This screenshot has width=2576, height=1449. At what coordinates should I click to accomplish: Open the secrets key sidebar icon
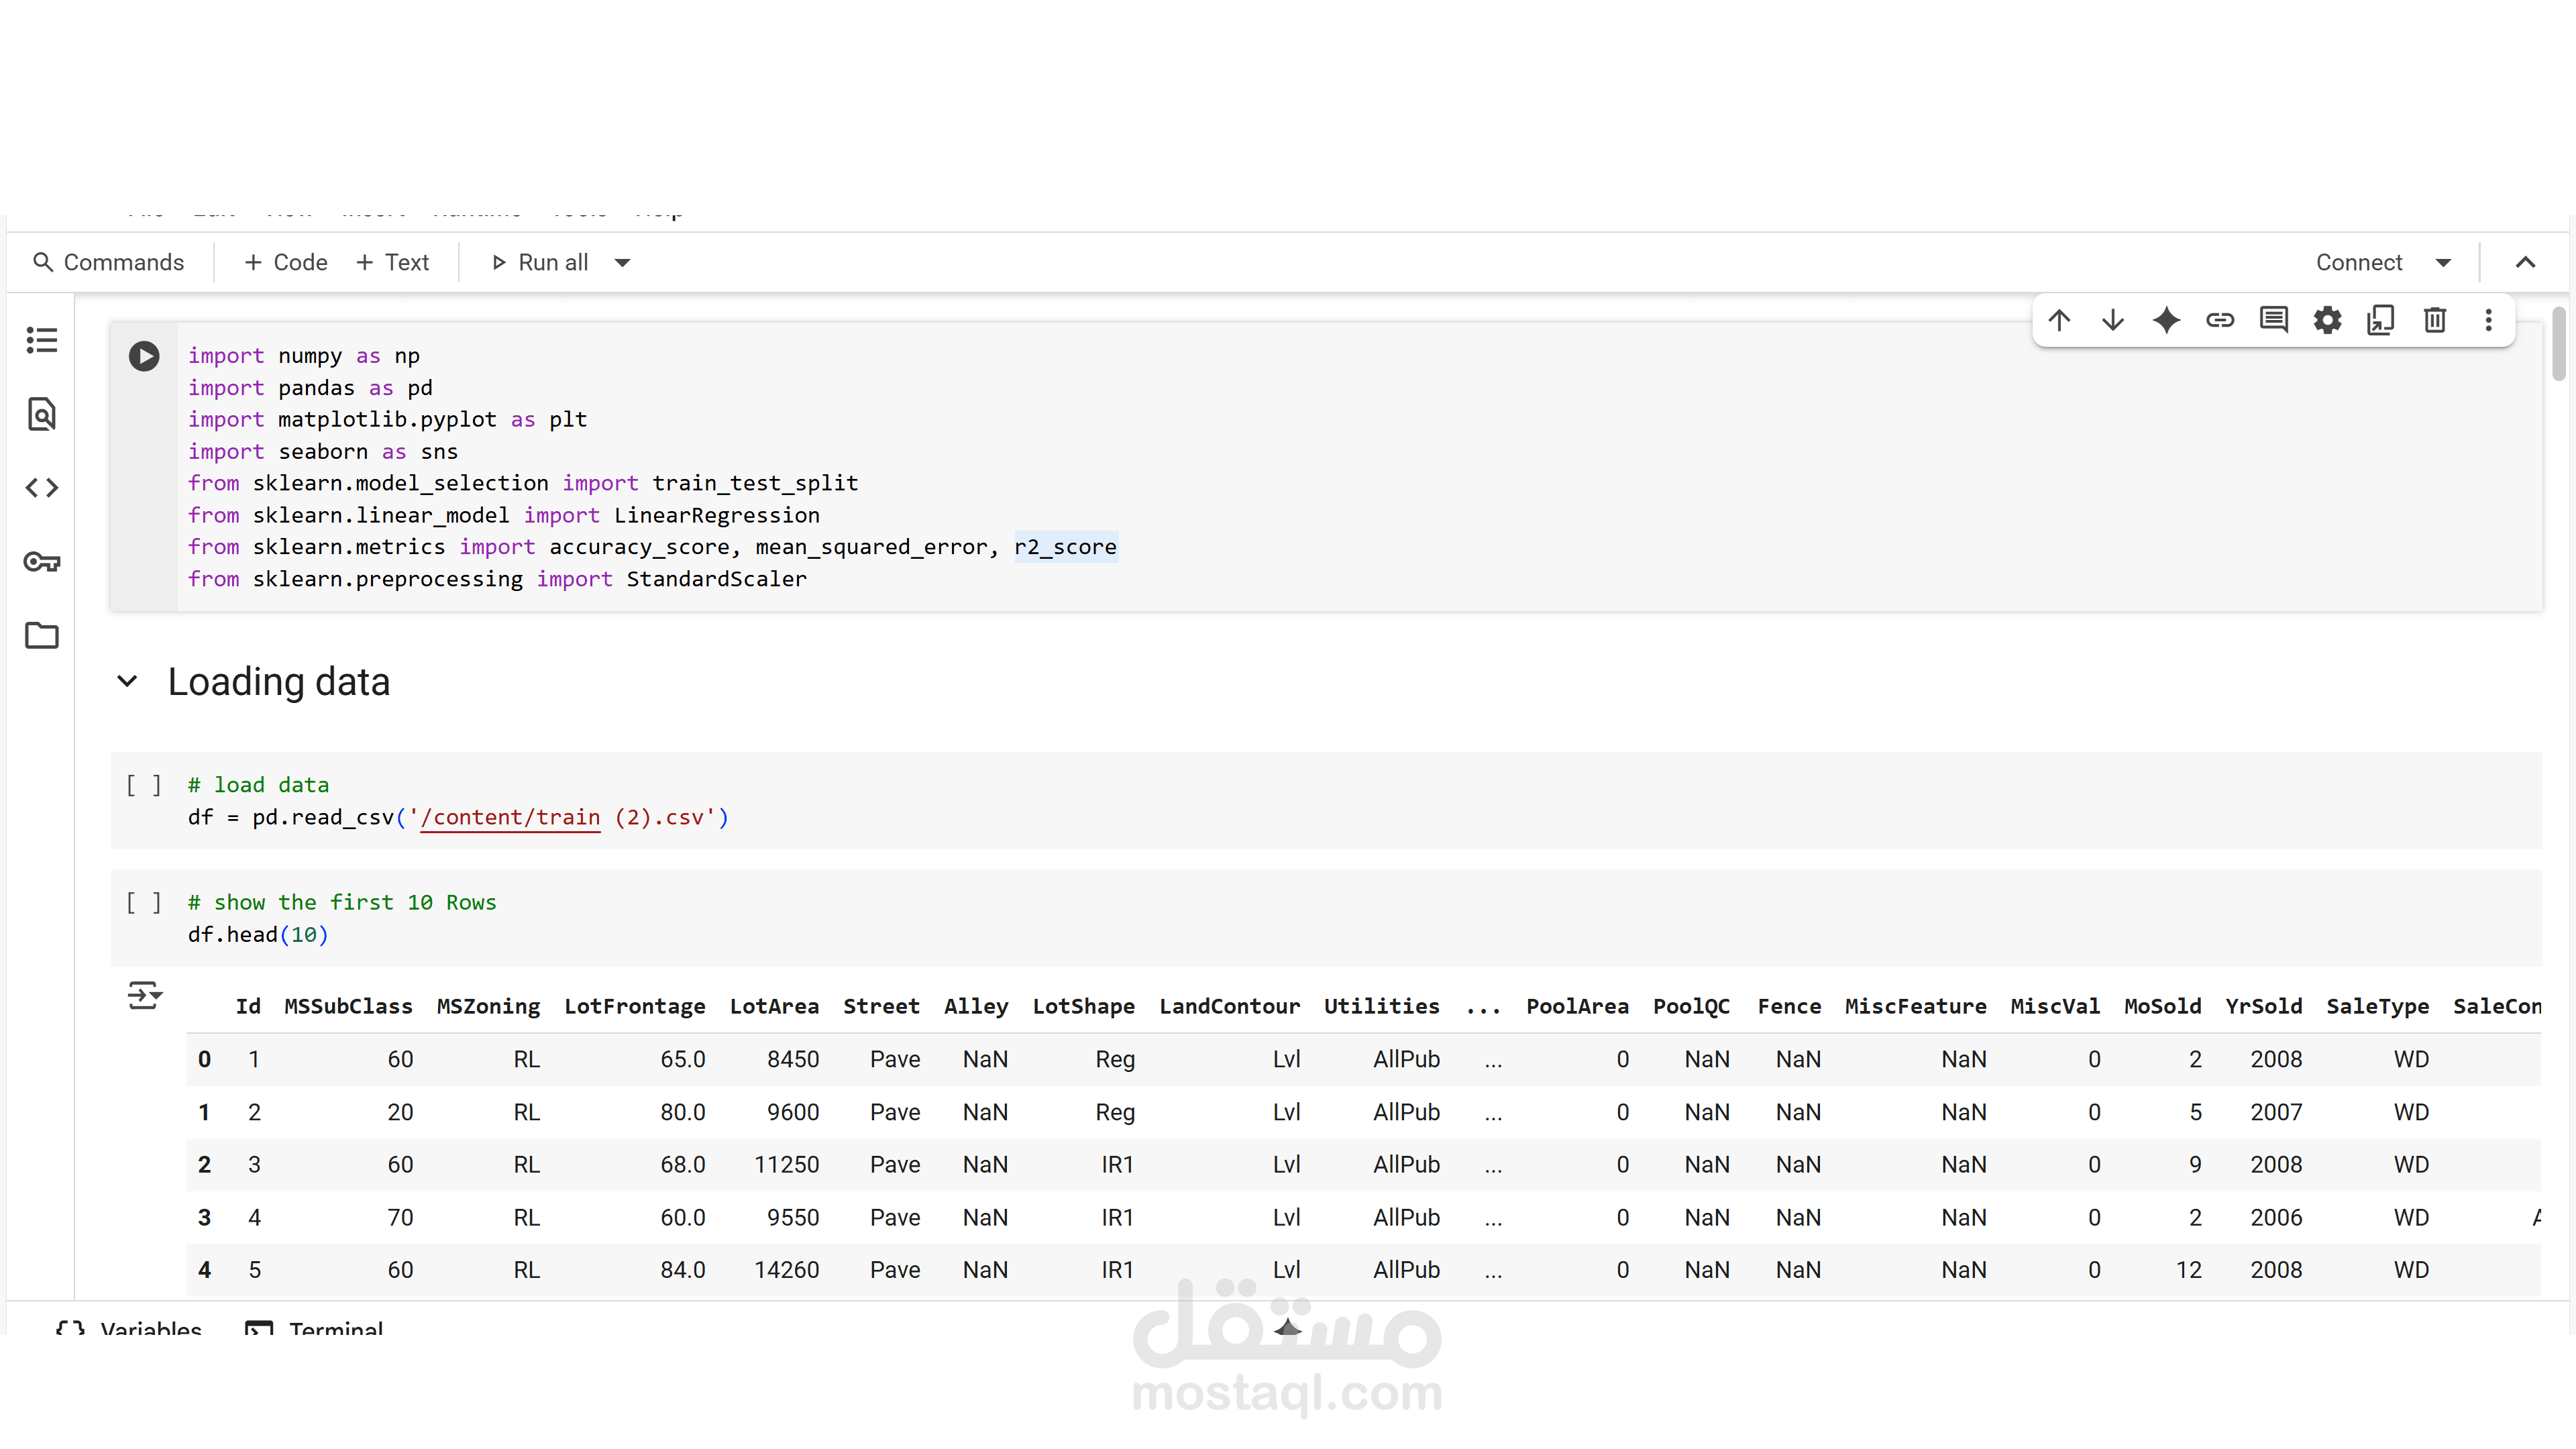(42, 562)
